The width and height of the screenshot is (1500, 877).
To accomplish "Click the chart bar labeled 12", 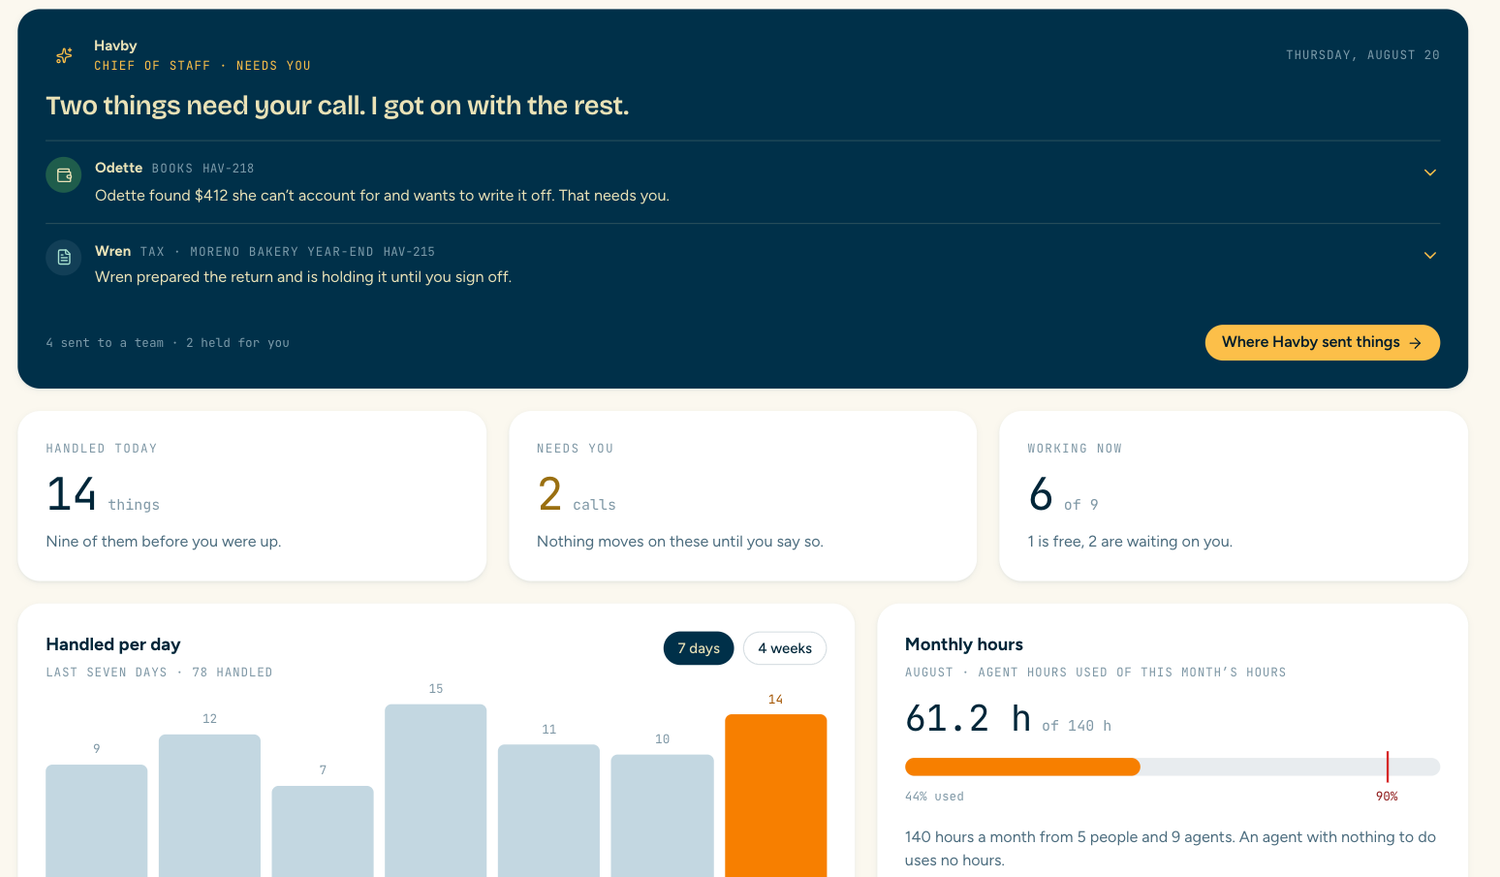I will pyautogui.click(x=210, y=805).
